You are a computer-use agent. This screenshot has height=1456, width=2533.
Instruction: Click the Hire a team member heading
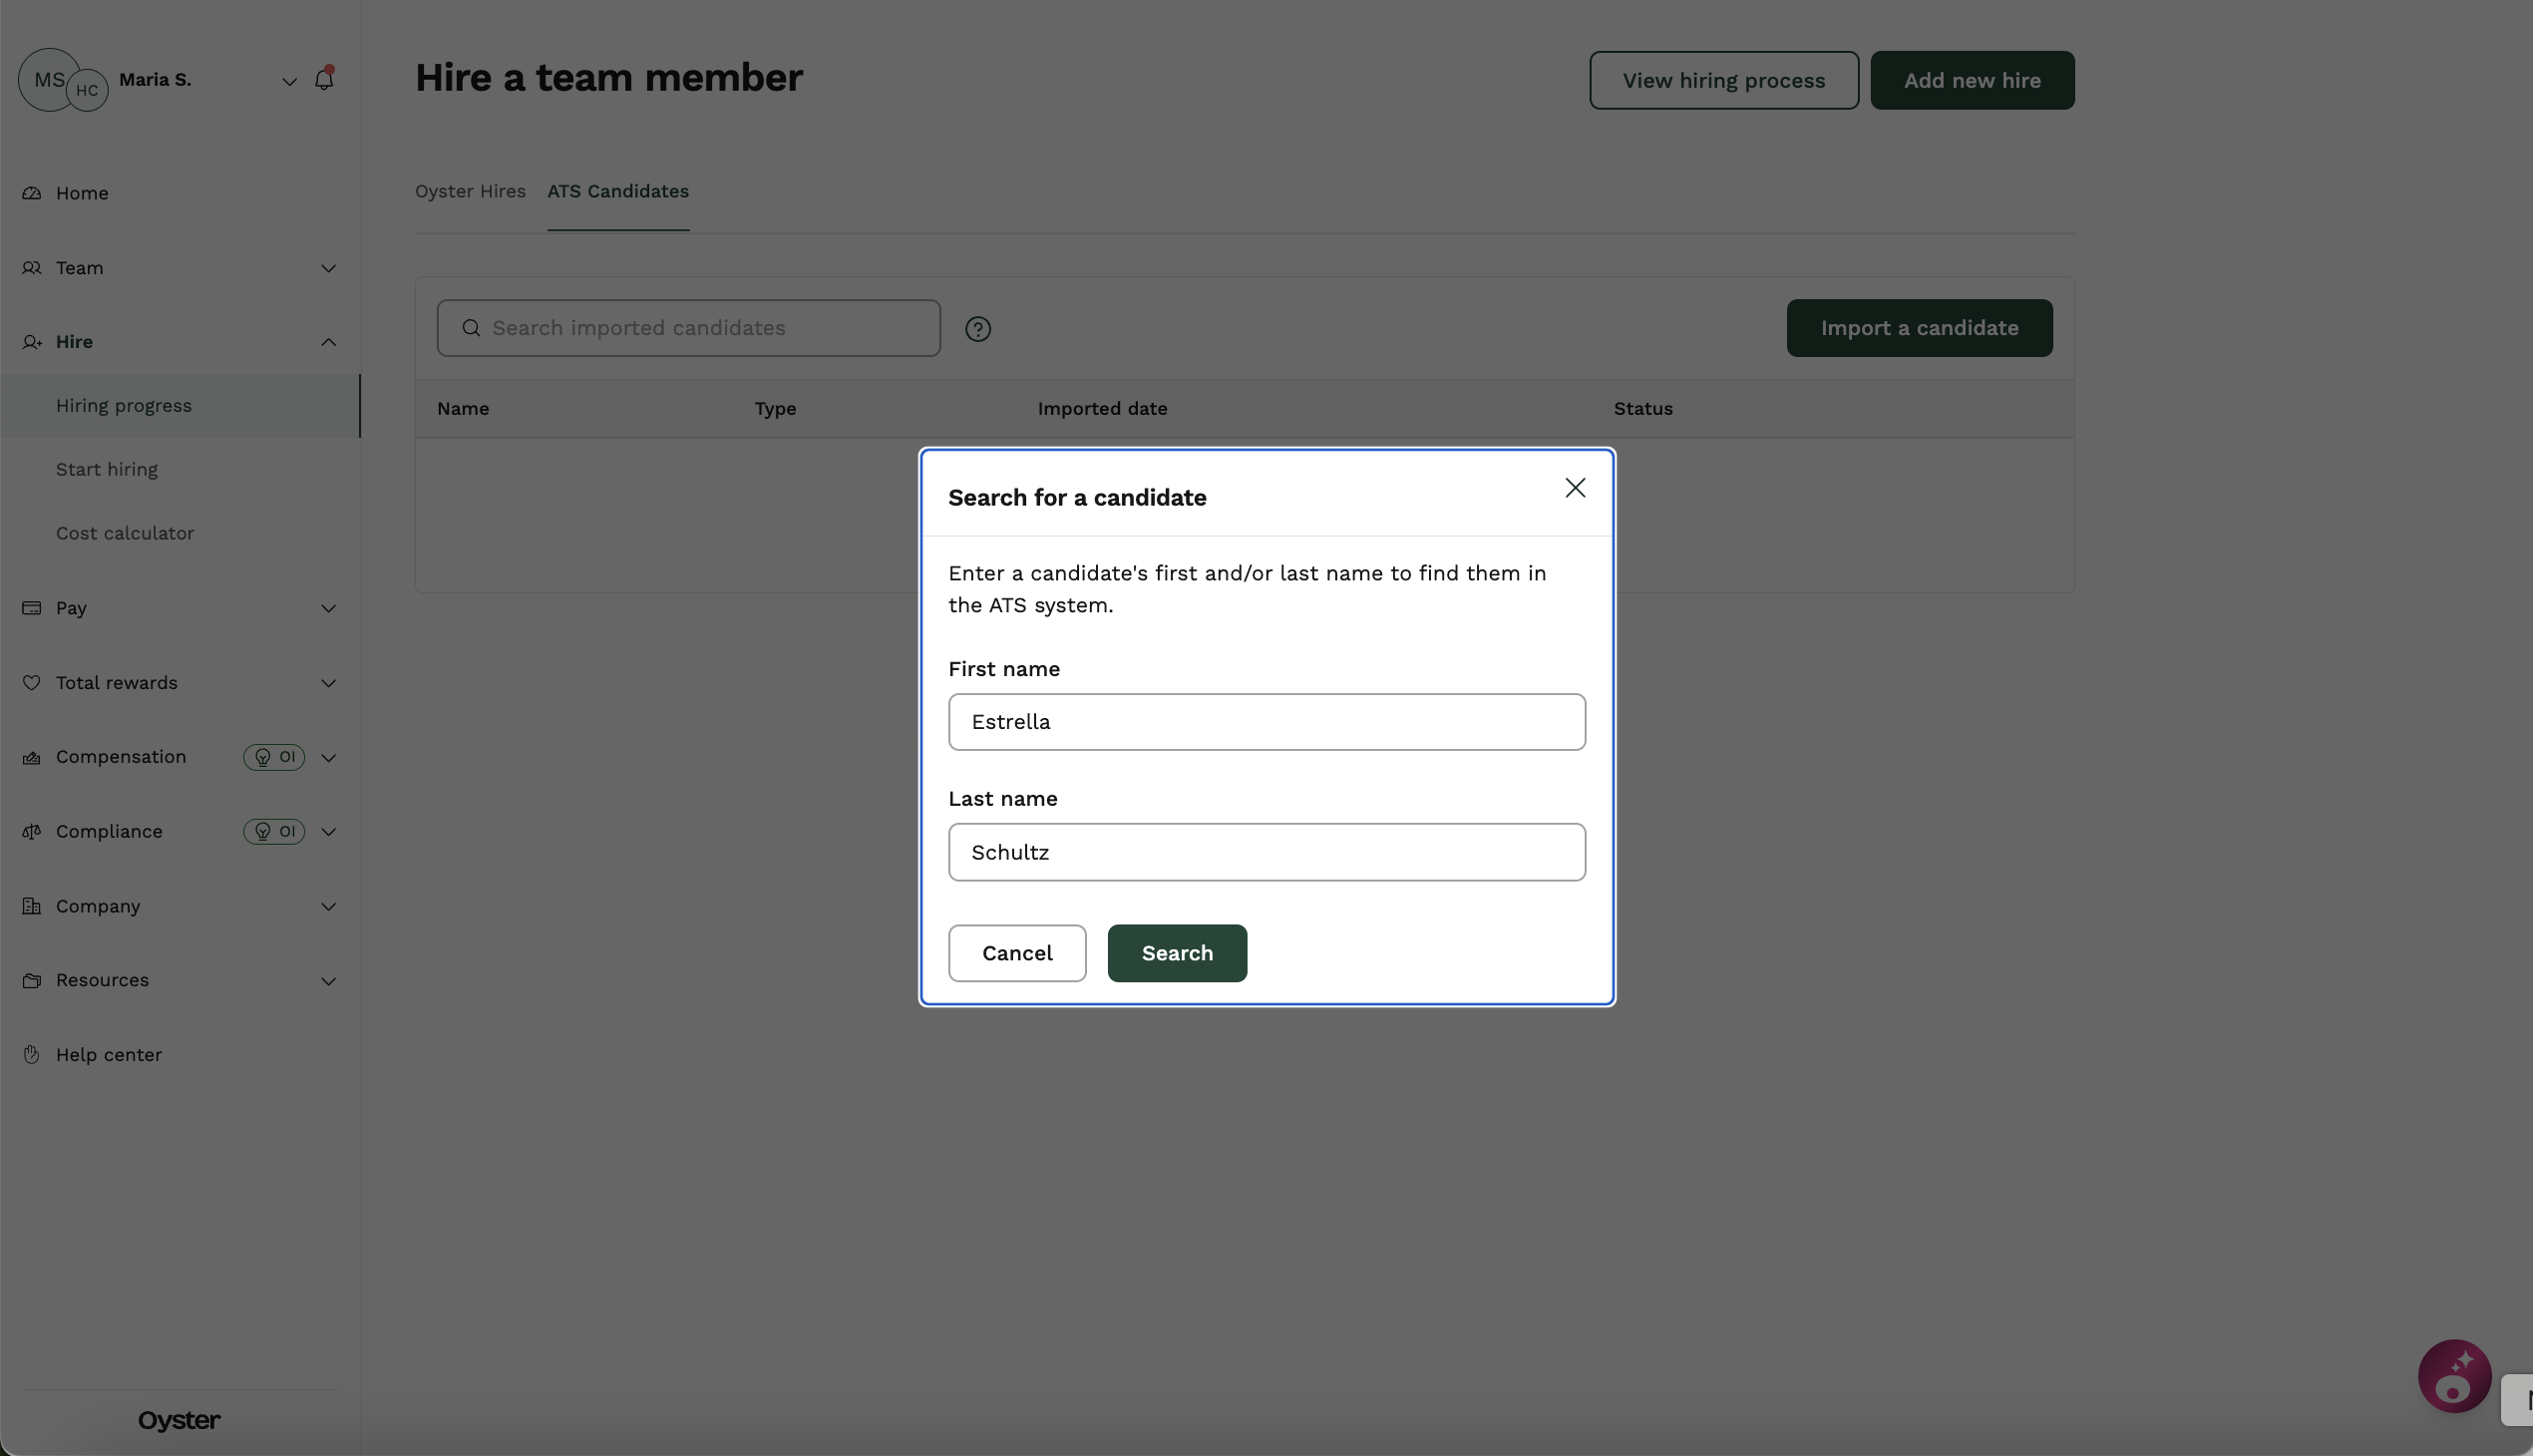coord(608,78)
